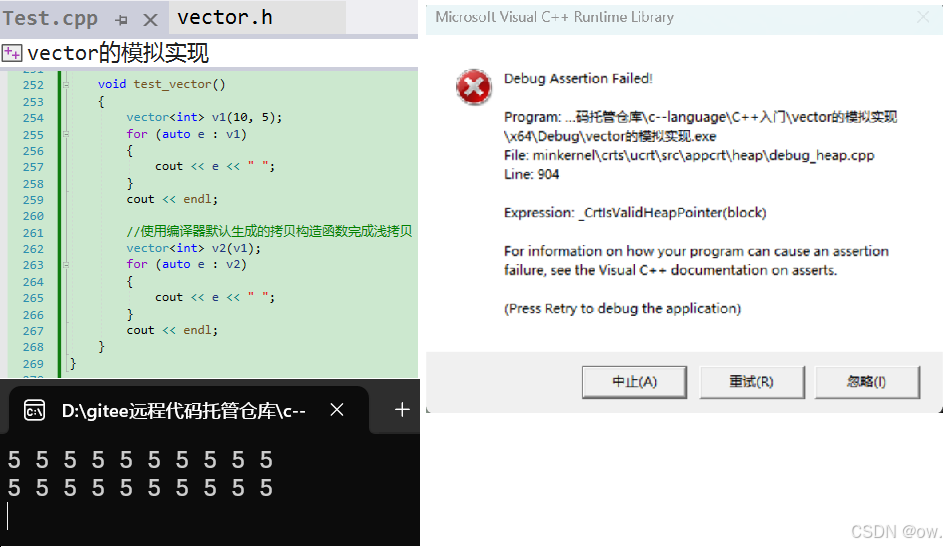This screenshot has height=547, width=946.
Task: Click cout << endl; on line 259
Action: click(x=172, y=199)
